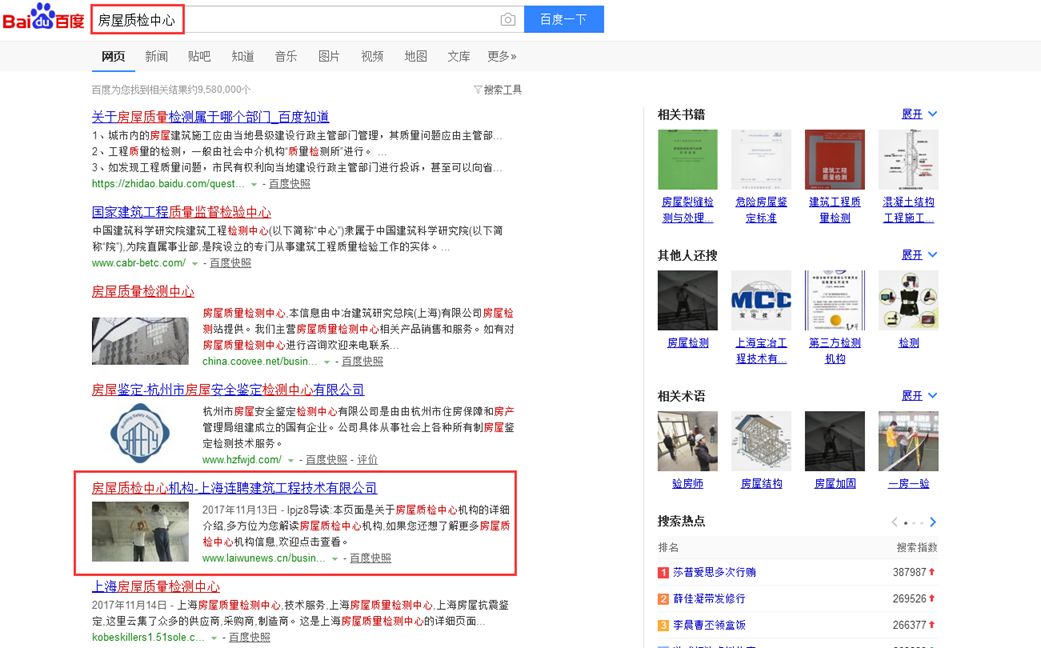Switch to the 地图 tab

click(x=416, y=56)
